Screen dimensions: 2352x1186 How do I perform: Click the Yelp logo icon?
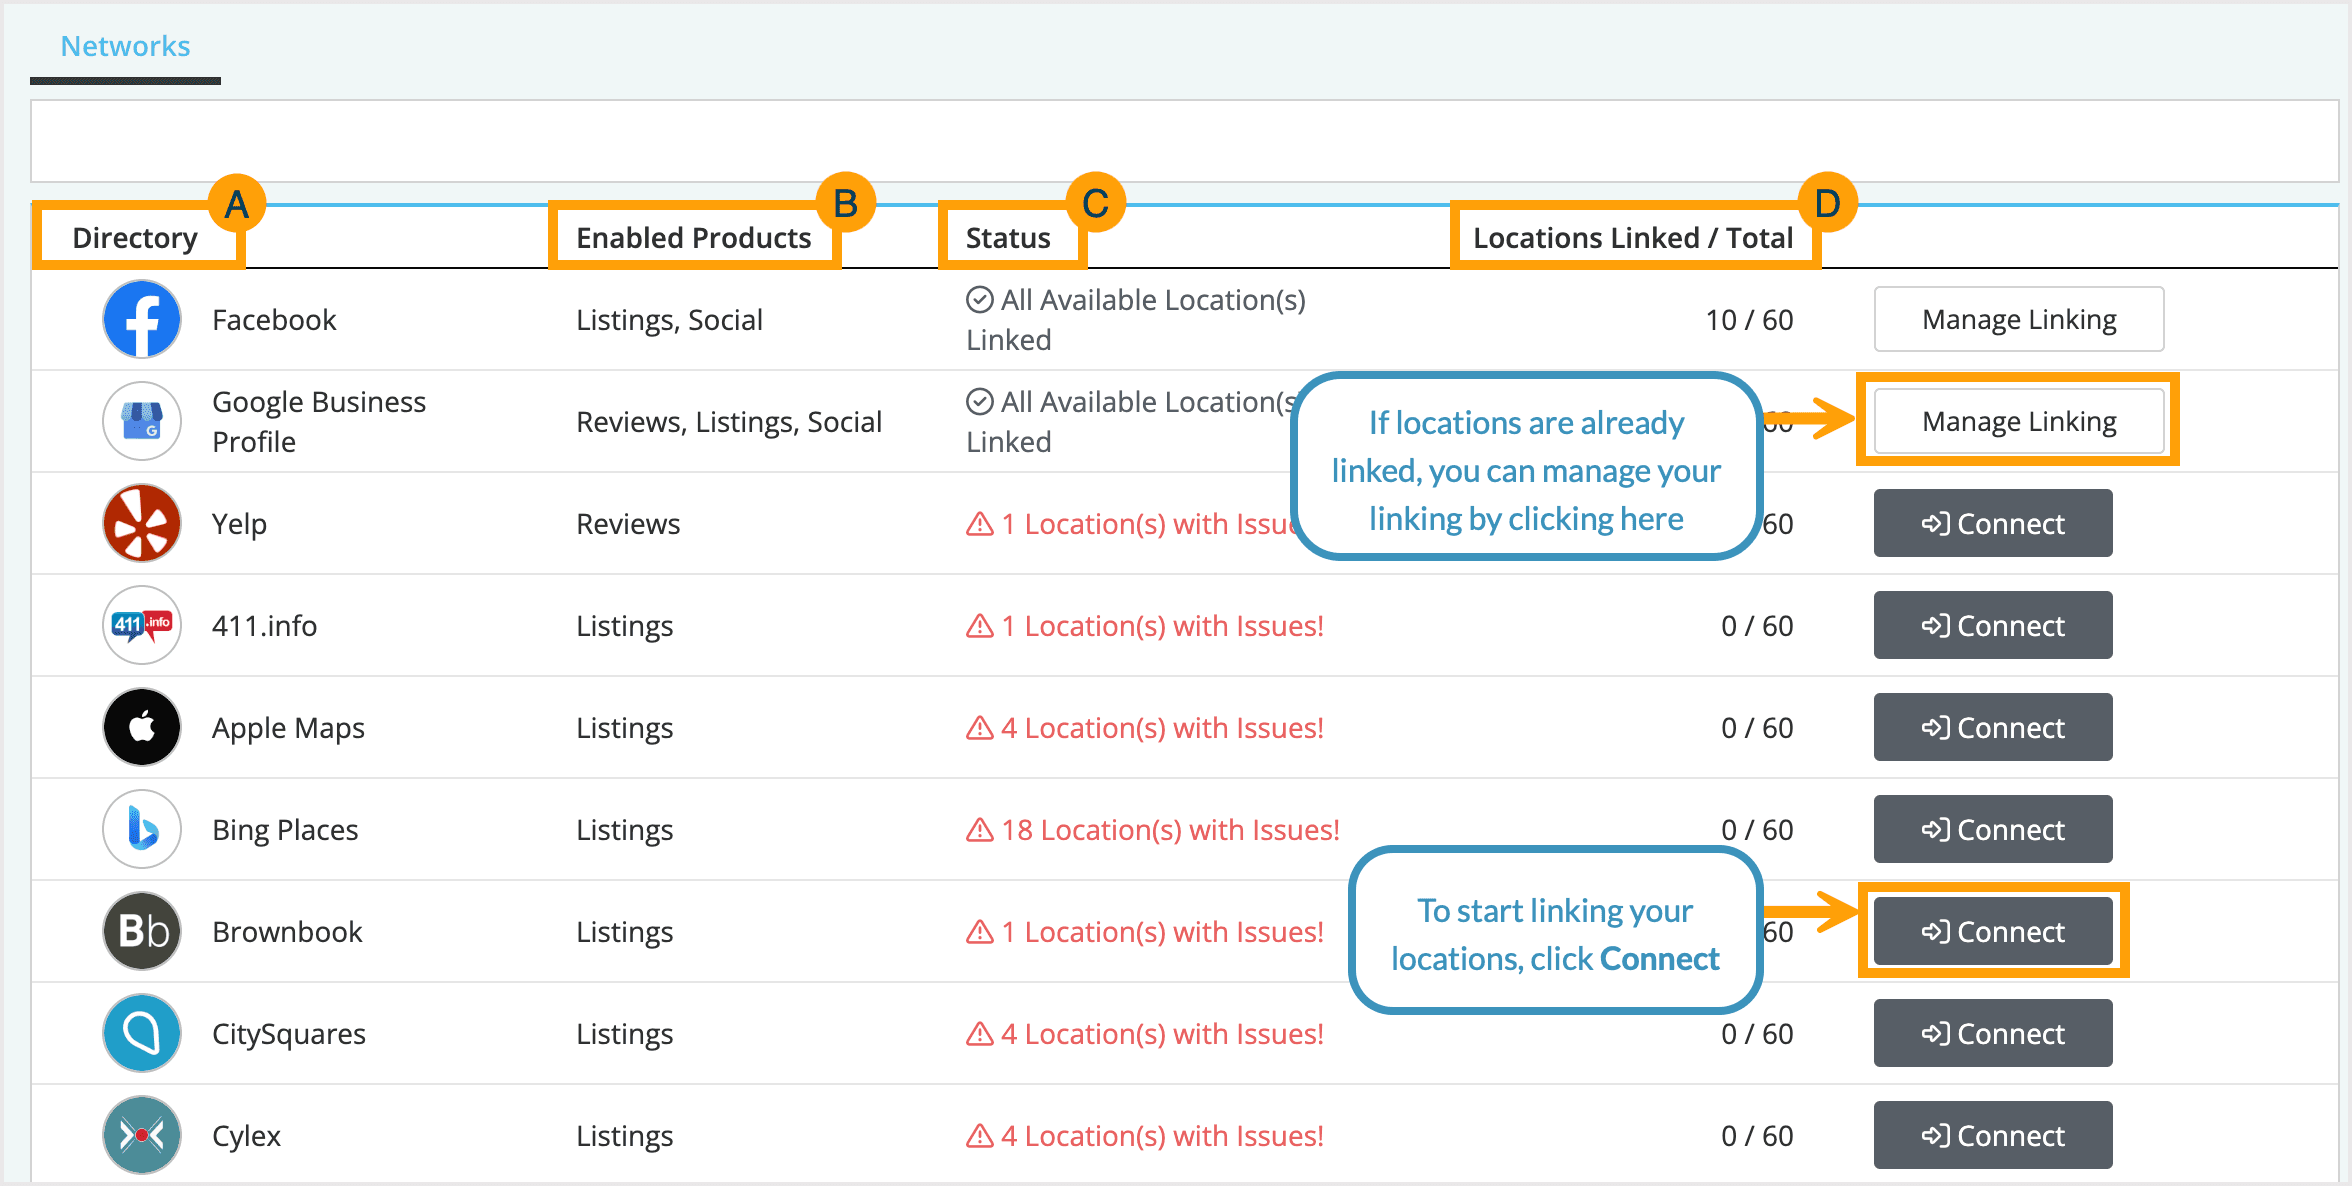[141, 523]
